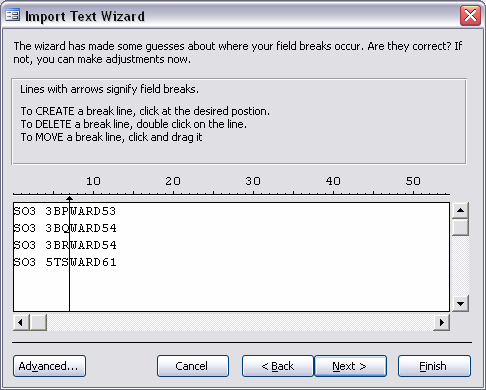Click ruler position labeled 50
Screen dimensions: 486x390
point(413,181)
